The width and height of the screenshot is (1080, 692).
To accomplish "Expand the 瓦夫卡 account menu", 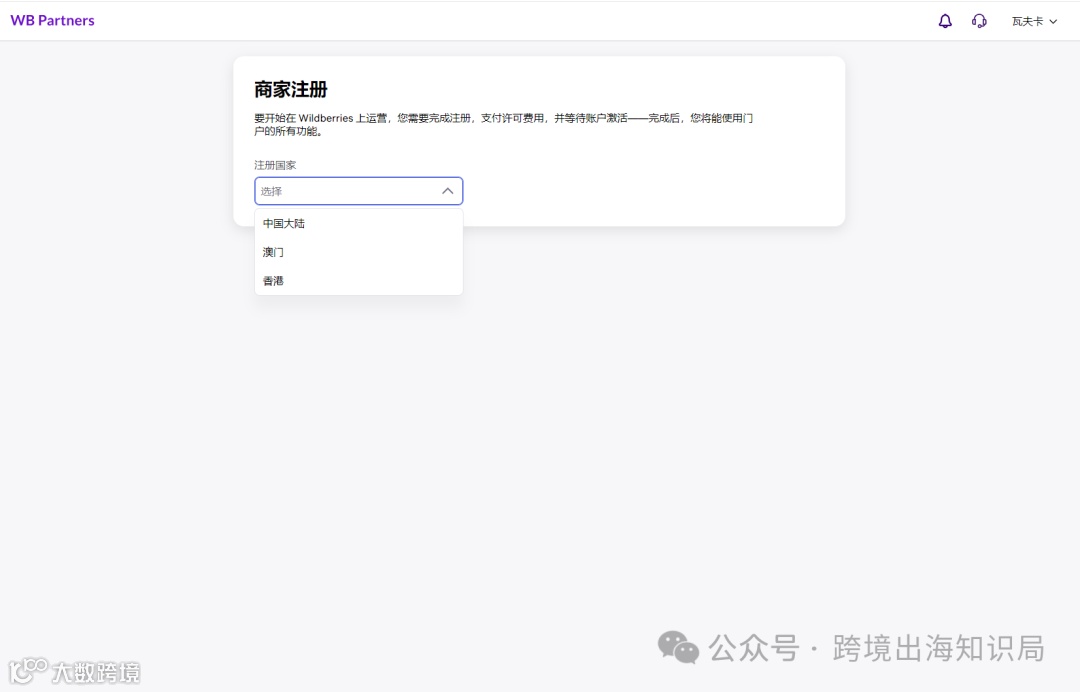I will pos(1034,21).
